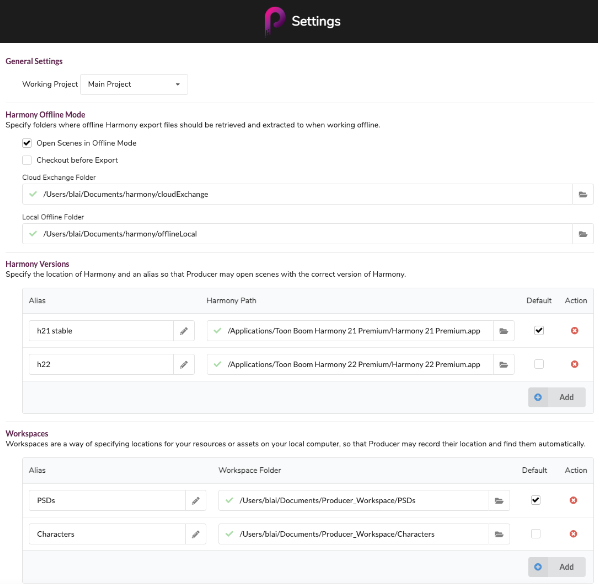Edit the PSDs workspace alias
The image size is (598, 585).
[x=196, y=500]
